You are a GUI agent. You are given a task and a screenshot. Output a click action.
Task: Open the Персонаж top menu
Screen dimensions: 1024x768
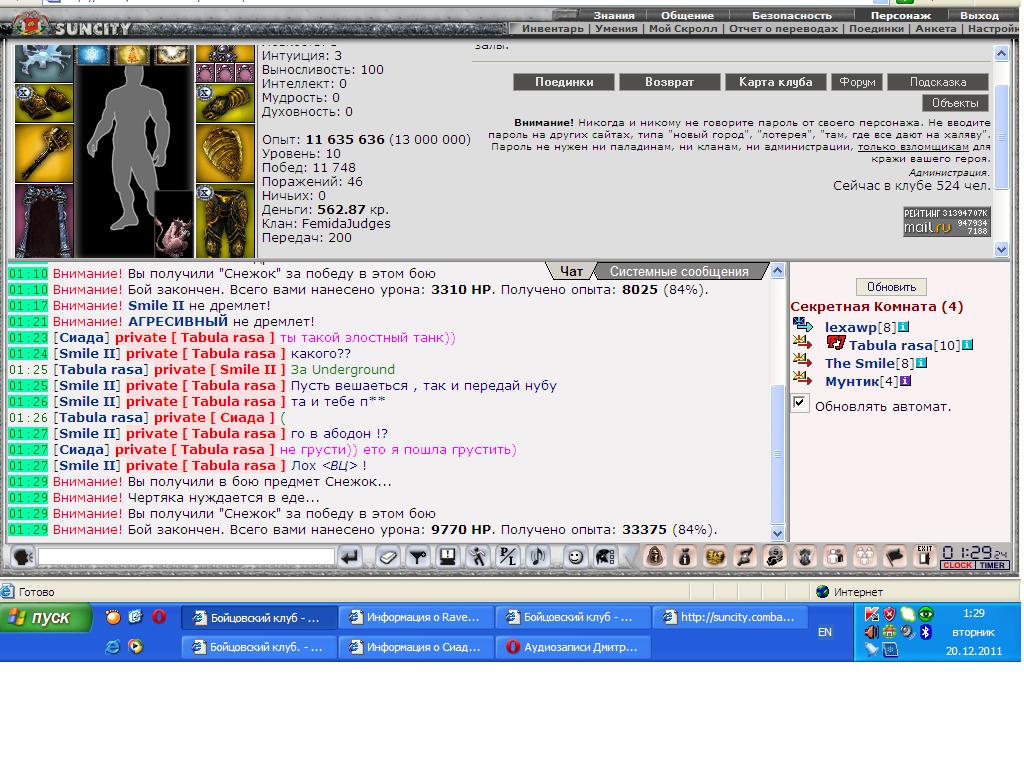tap(901, 15)
